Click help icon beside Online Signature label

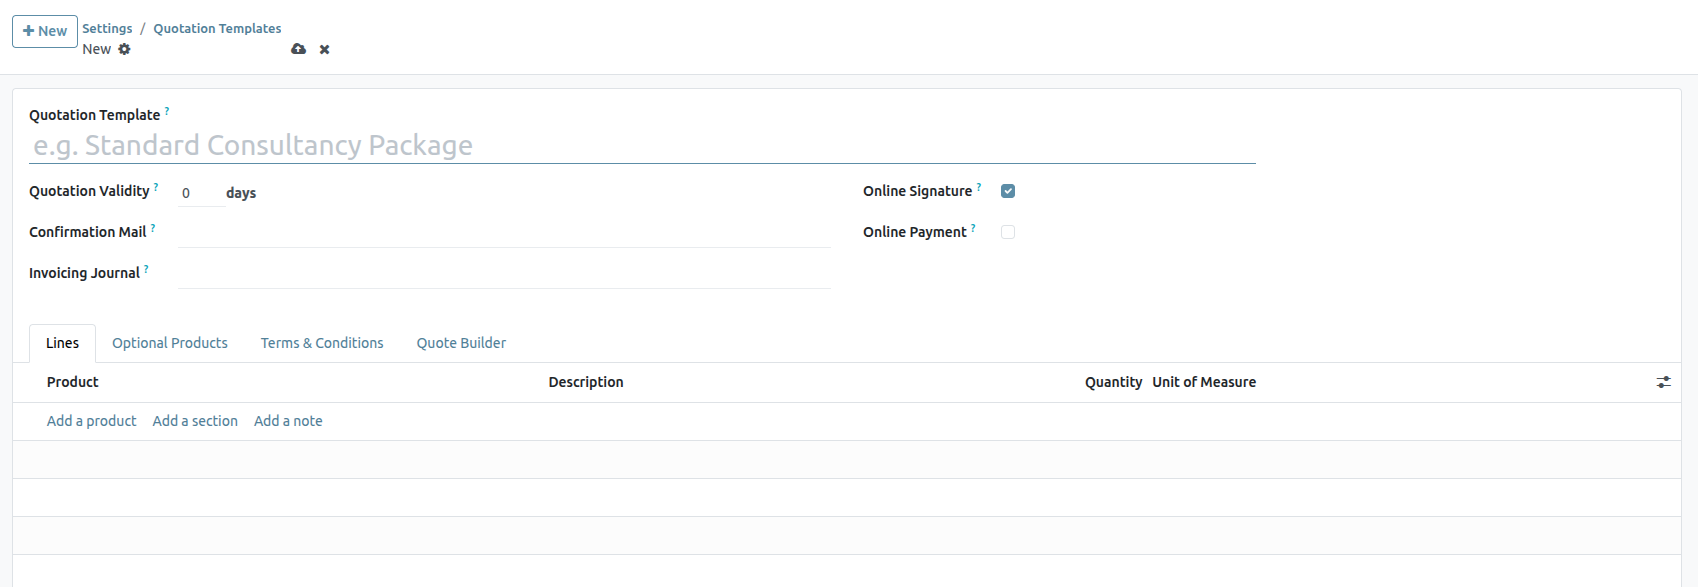(979, 187)
